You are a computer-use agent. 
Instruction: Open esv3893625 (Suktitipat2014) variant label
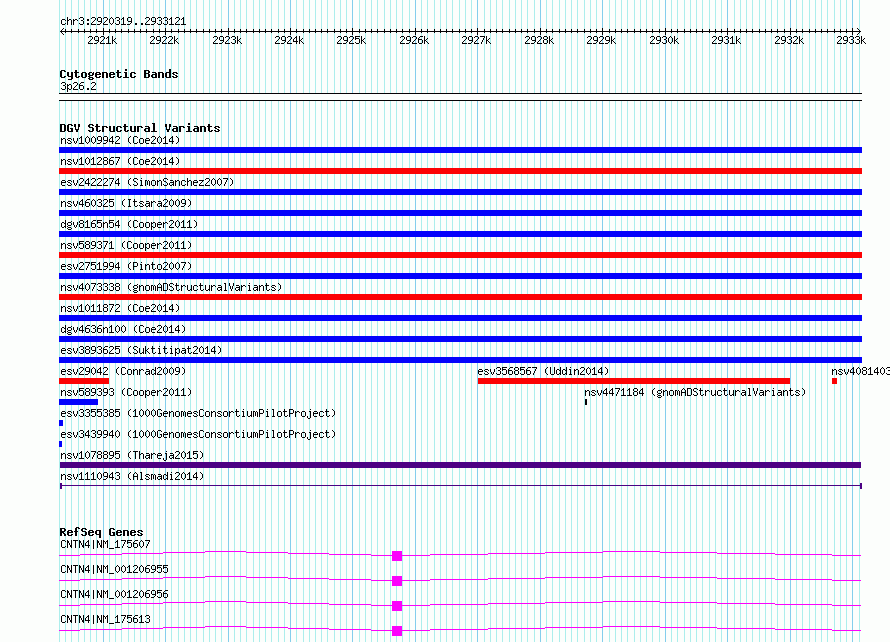[141, 350]
